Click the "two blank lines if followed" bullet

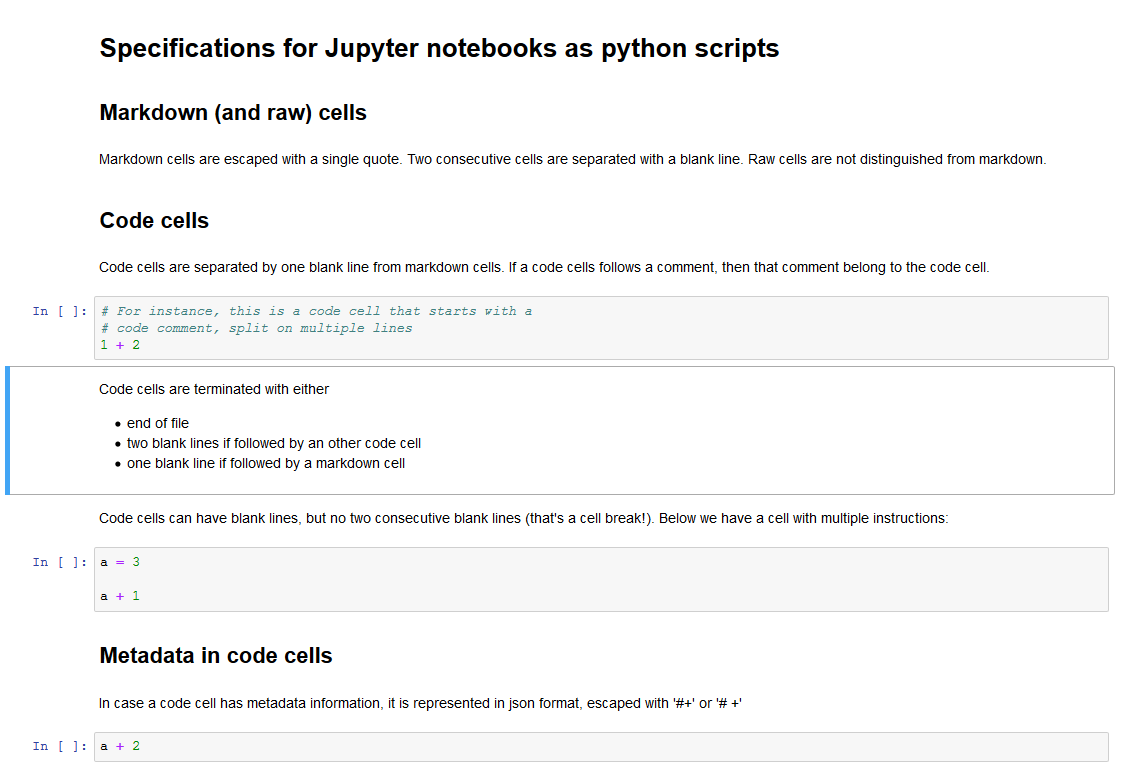pos(274,443)
